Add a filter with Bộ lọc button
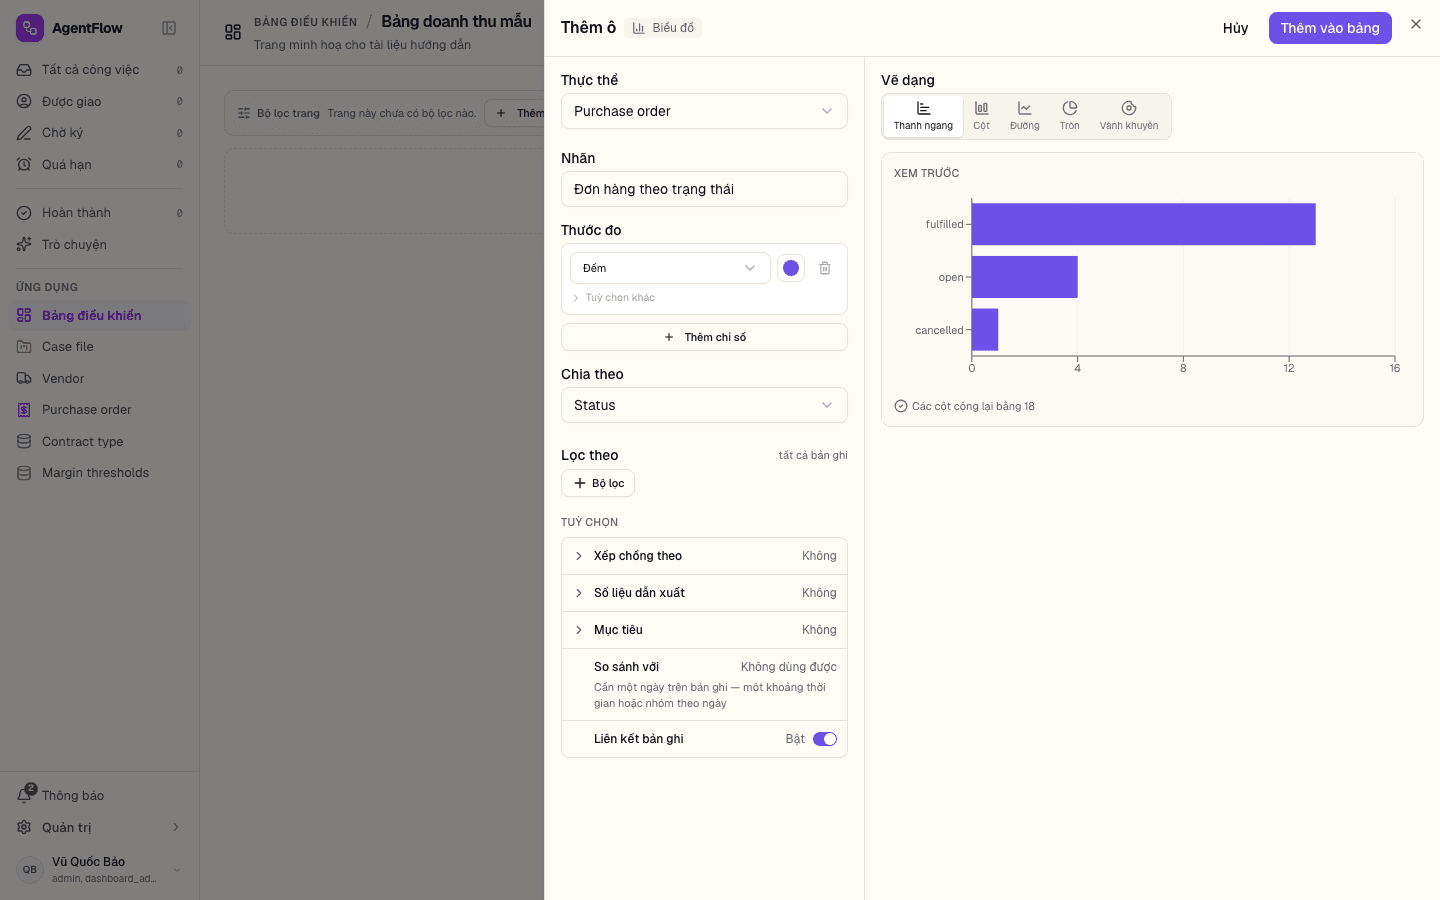Screen dimensions: 1440x900 598,483
